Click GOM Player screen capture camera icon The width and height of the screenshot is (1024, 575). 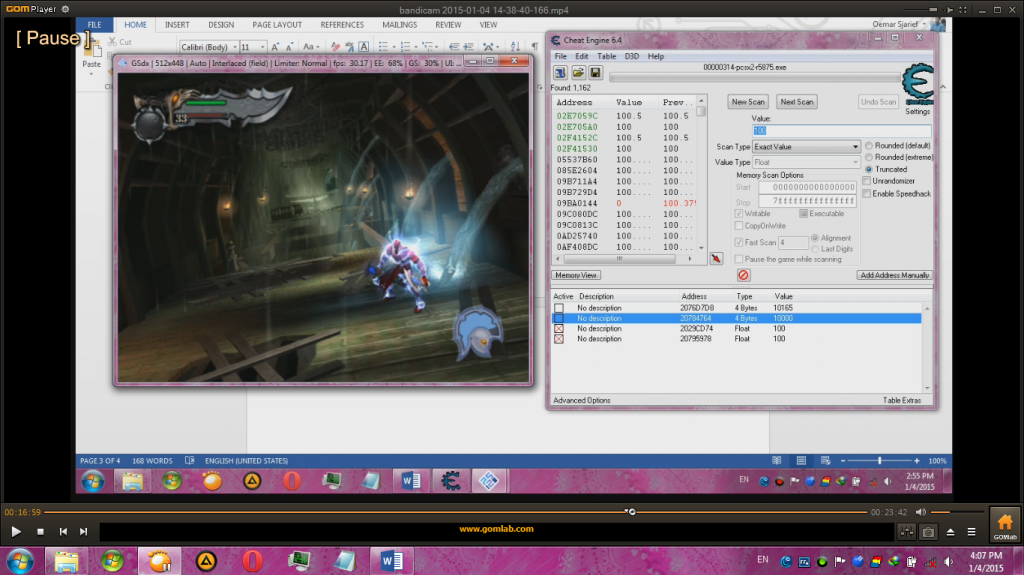(928, 533)
